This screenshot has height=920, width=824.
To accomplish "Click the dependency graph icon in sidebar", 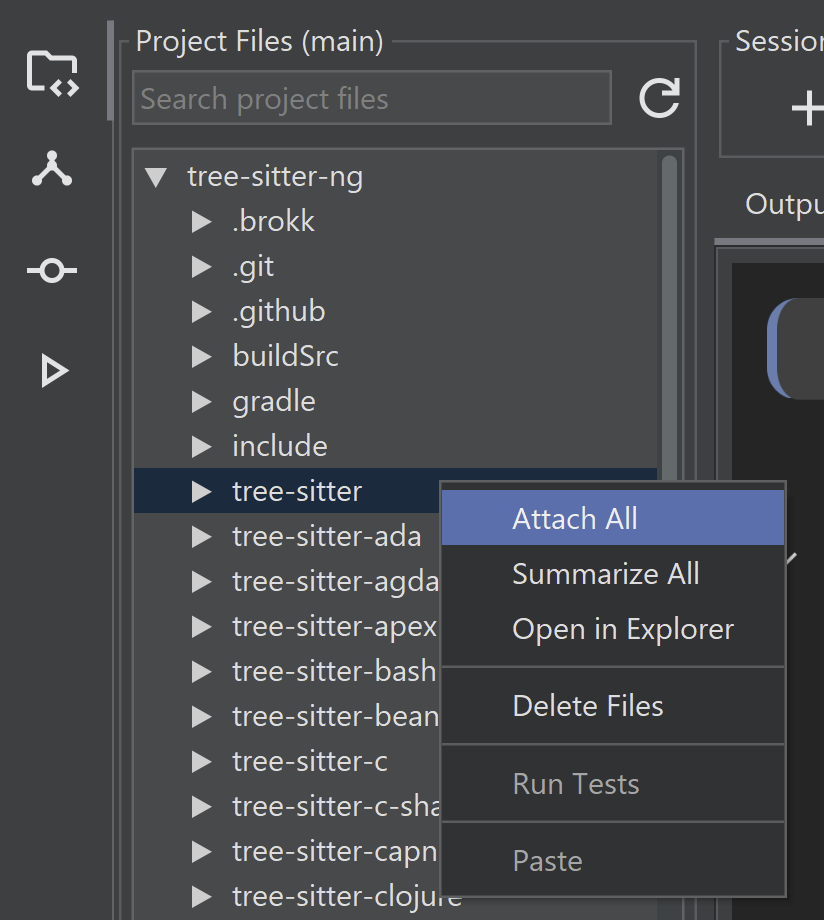I will click(52, 170).
